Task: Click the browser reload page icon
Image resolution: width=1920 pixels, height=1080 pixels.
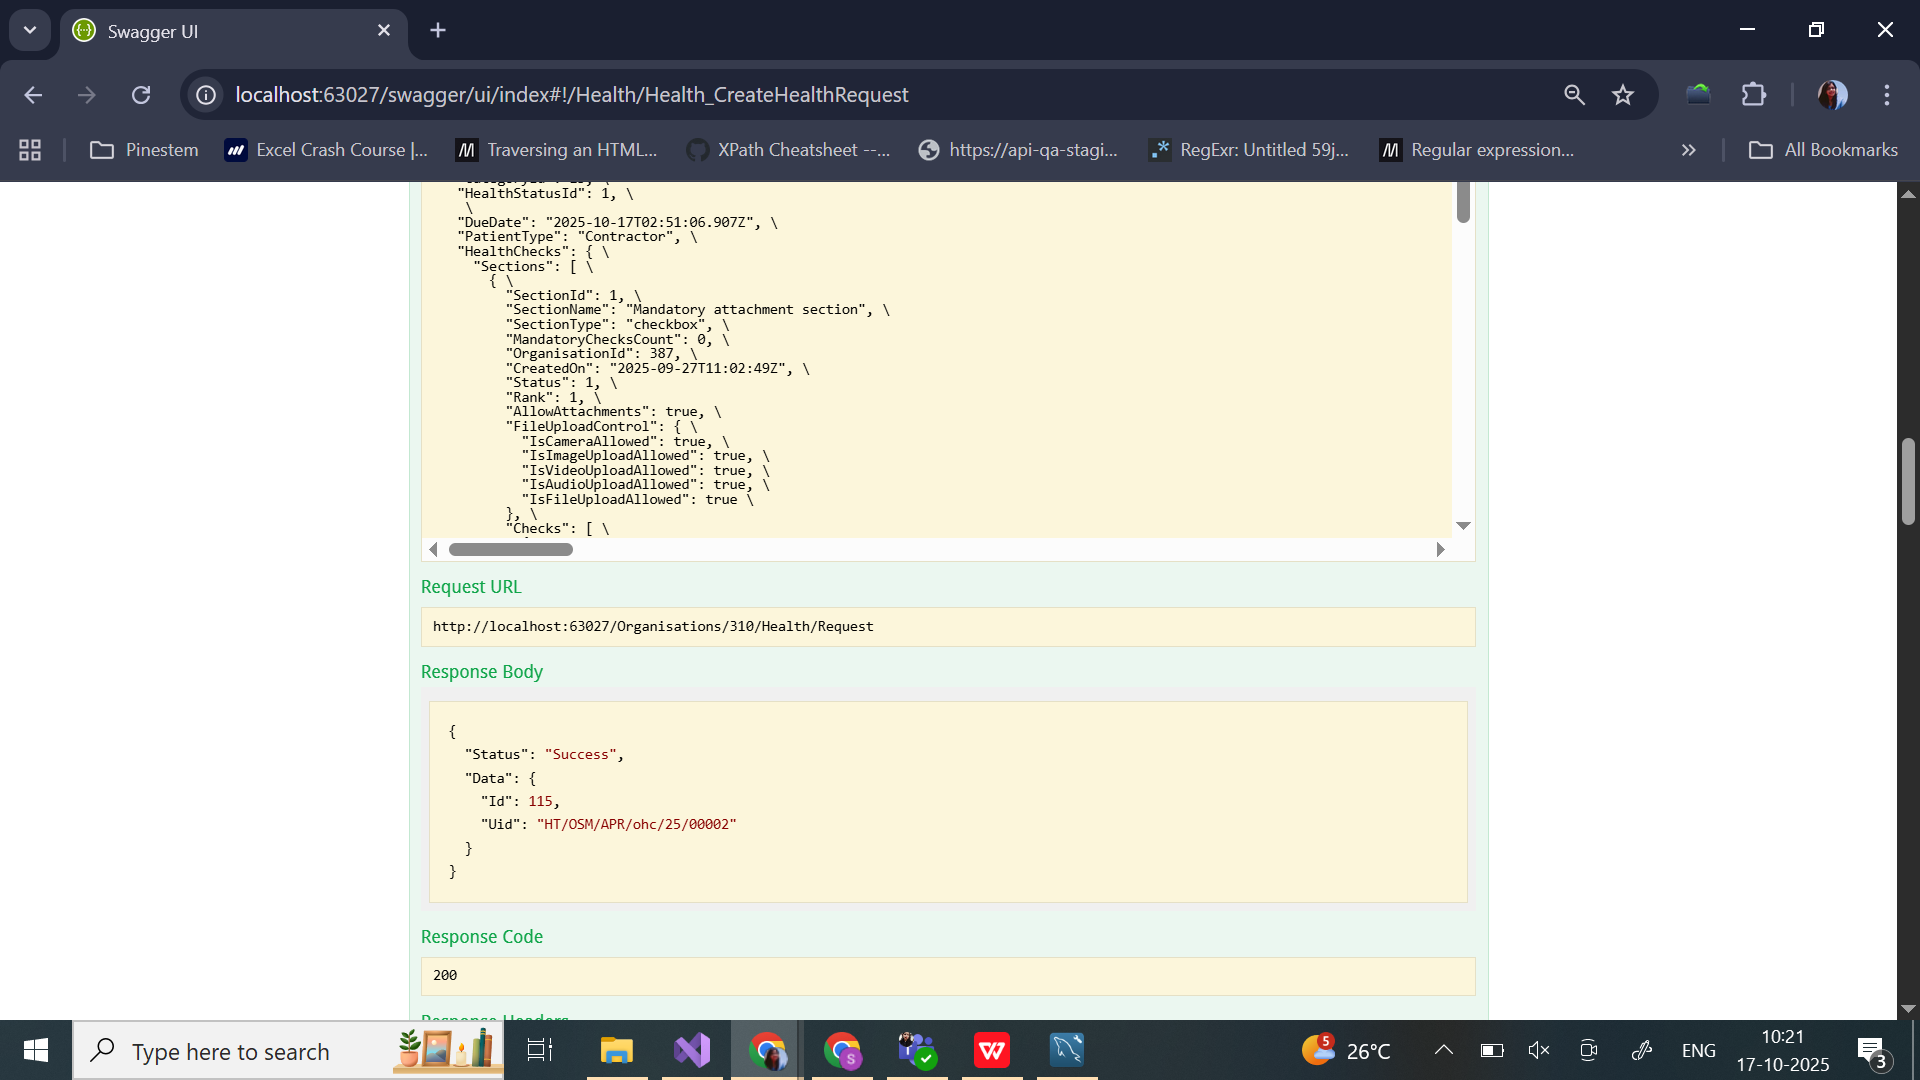Action: [141, 95]
